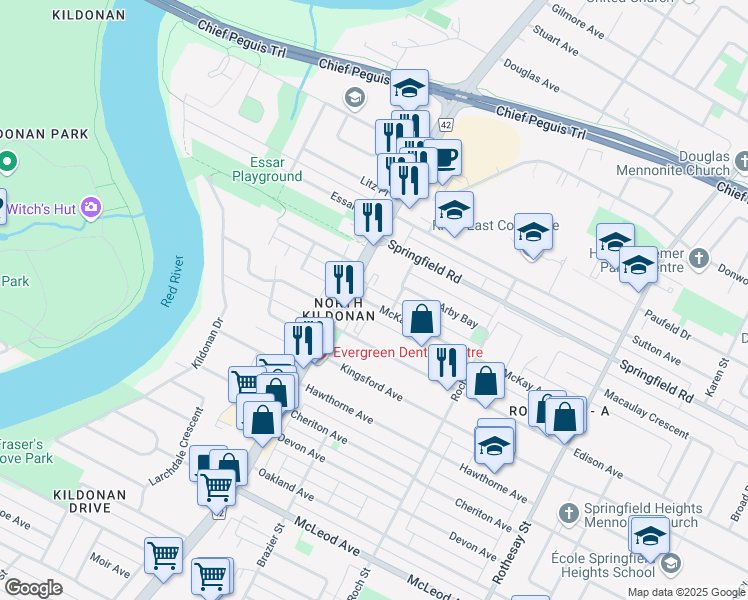The image size is (748, 600).
Task: Click the Essar Playground label
Action: [267, 169]
